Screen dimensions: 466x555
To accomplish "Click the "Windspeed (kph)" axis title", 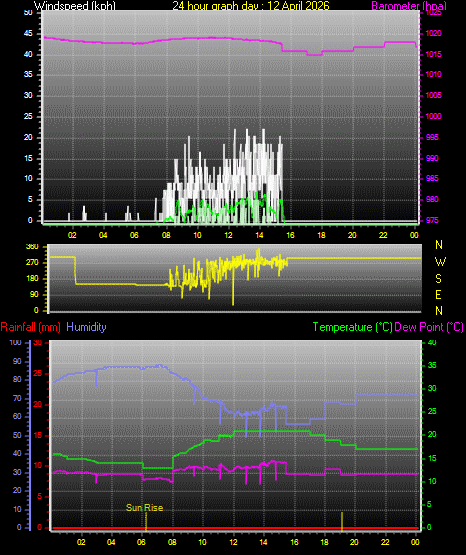I will (x=75, y=5).
